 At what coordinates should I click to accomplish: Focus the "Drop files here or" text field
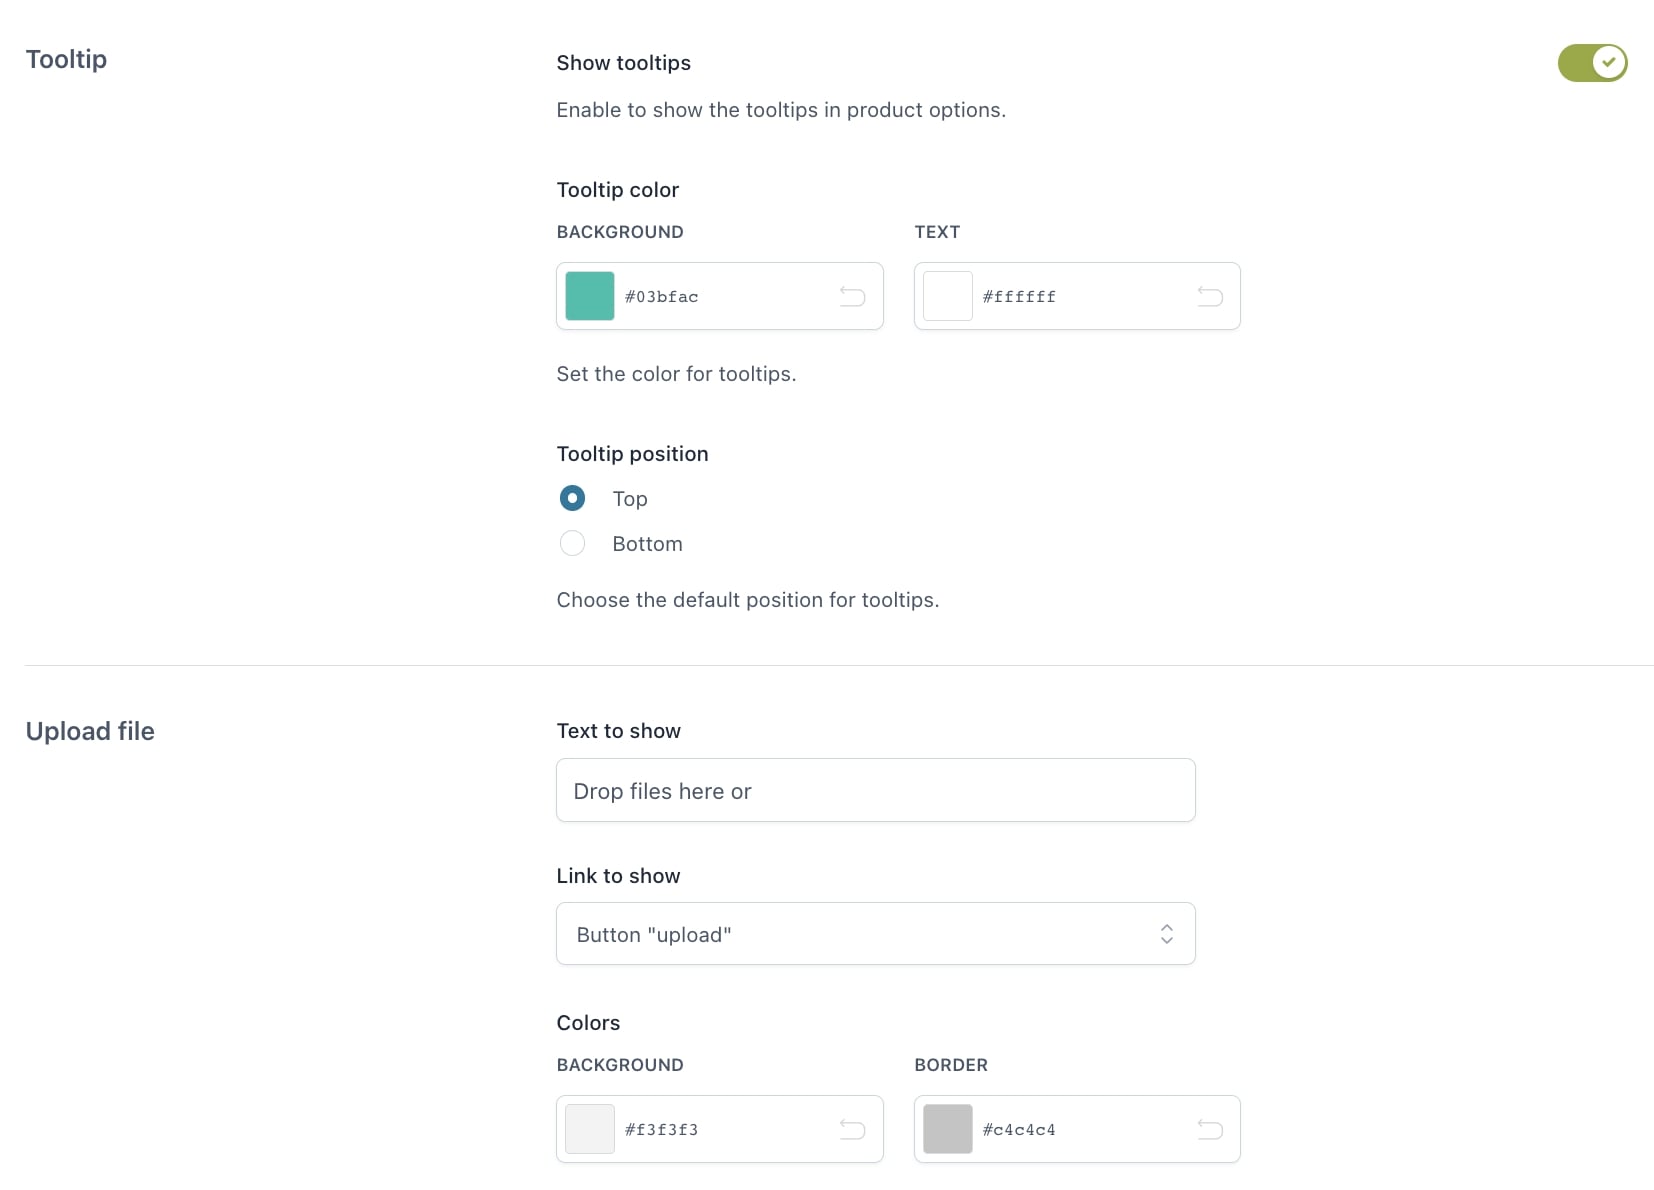tap(875, 790)
